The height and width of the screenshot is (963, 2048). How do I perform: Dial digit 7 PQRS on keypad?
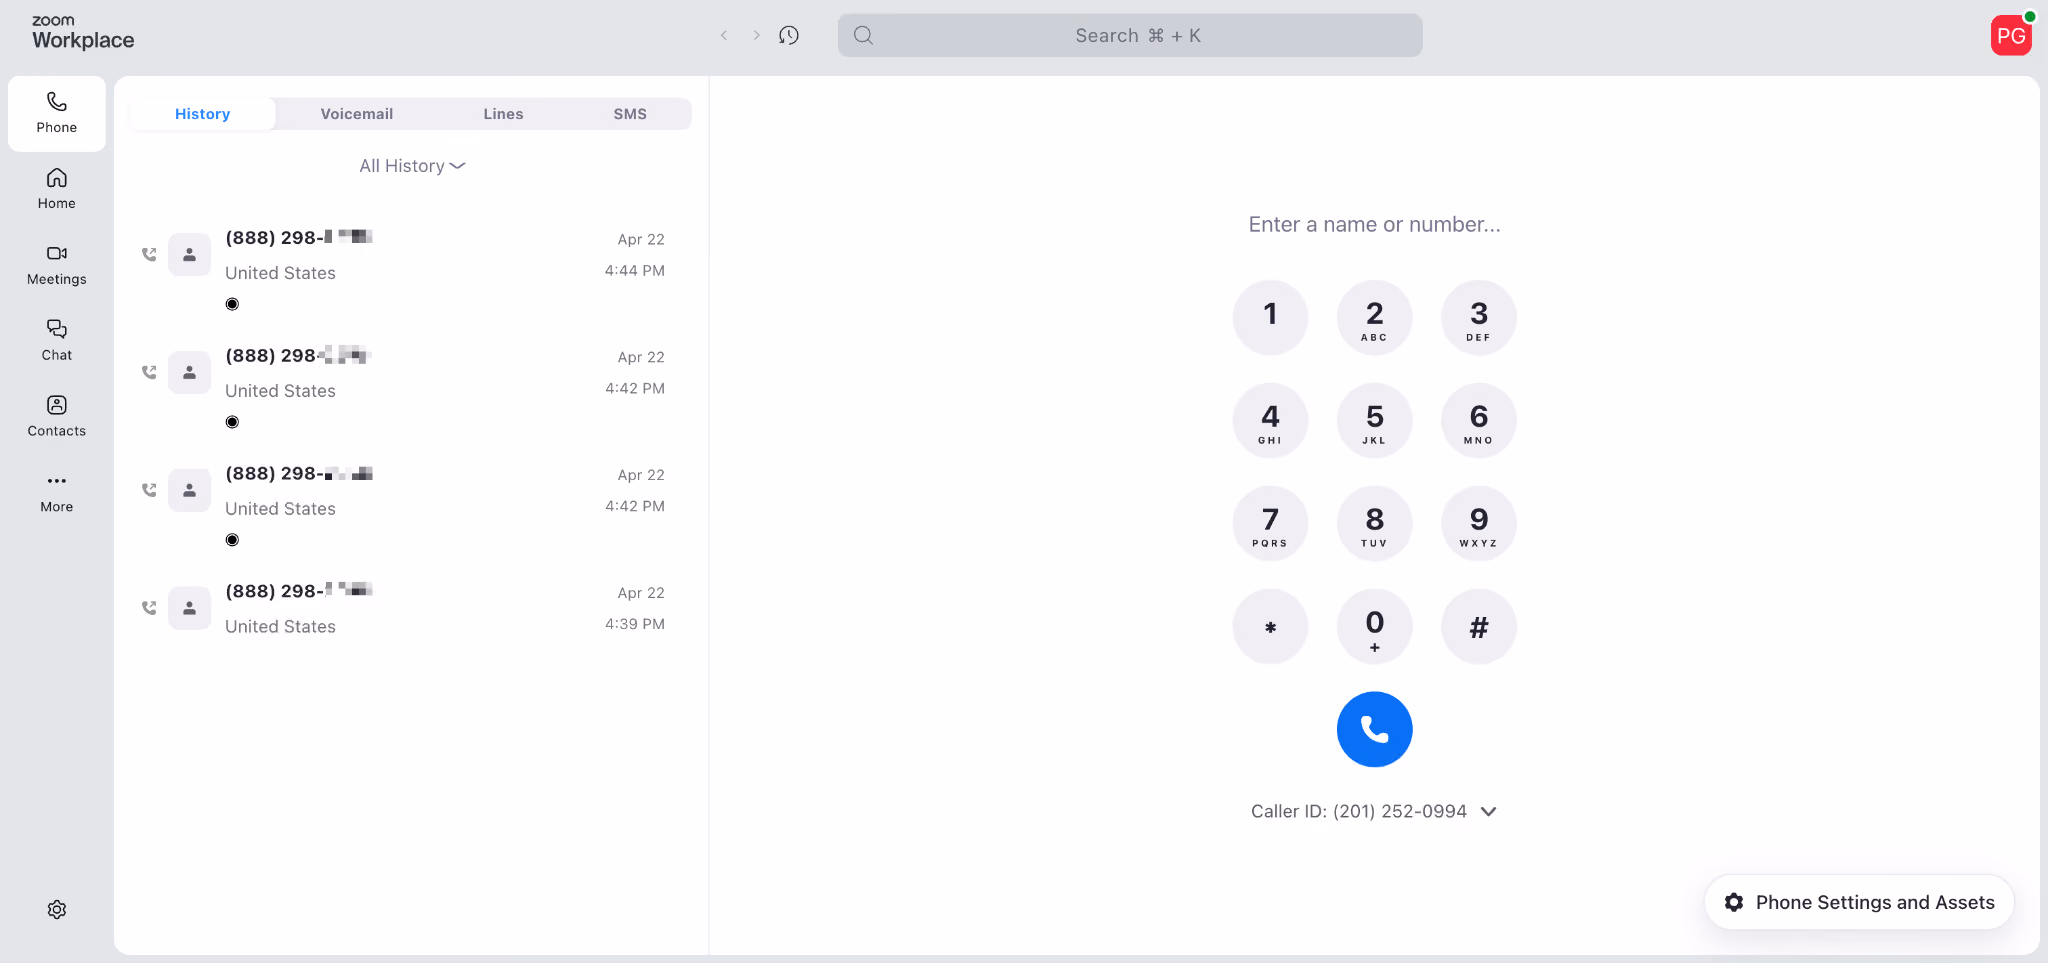click(1270, 523)
